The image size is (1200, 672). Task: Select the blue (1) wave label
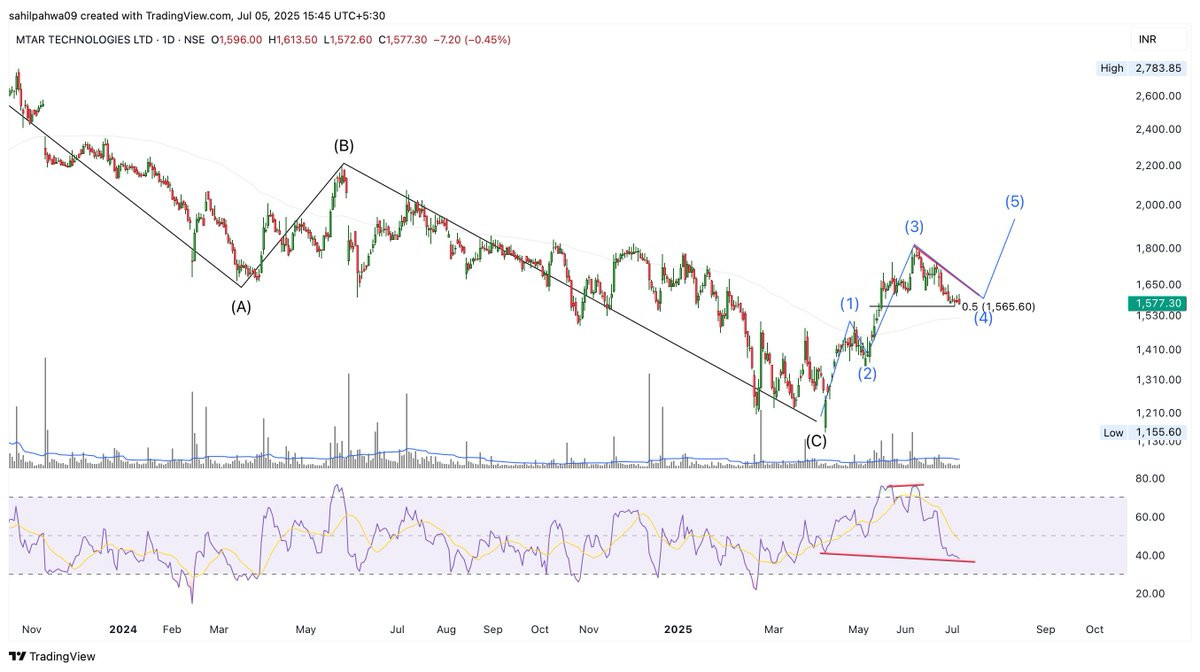point(850,304)
